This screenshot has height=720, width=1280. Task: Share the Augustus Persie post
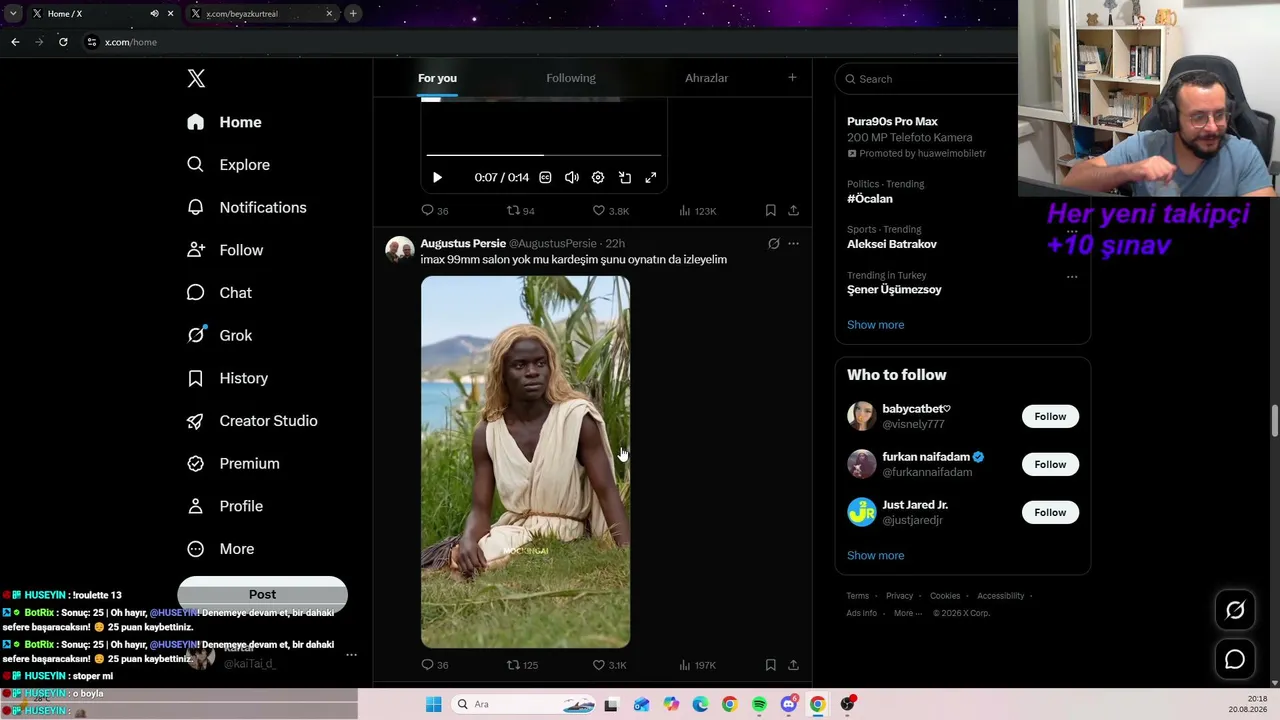[793, 665]
